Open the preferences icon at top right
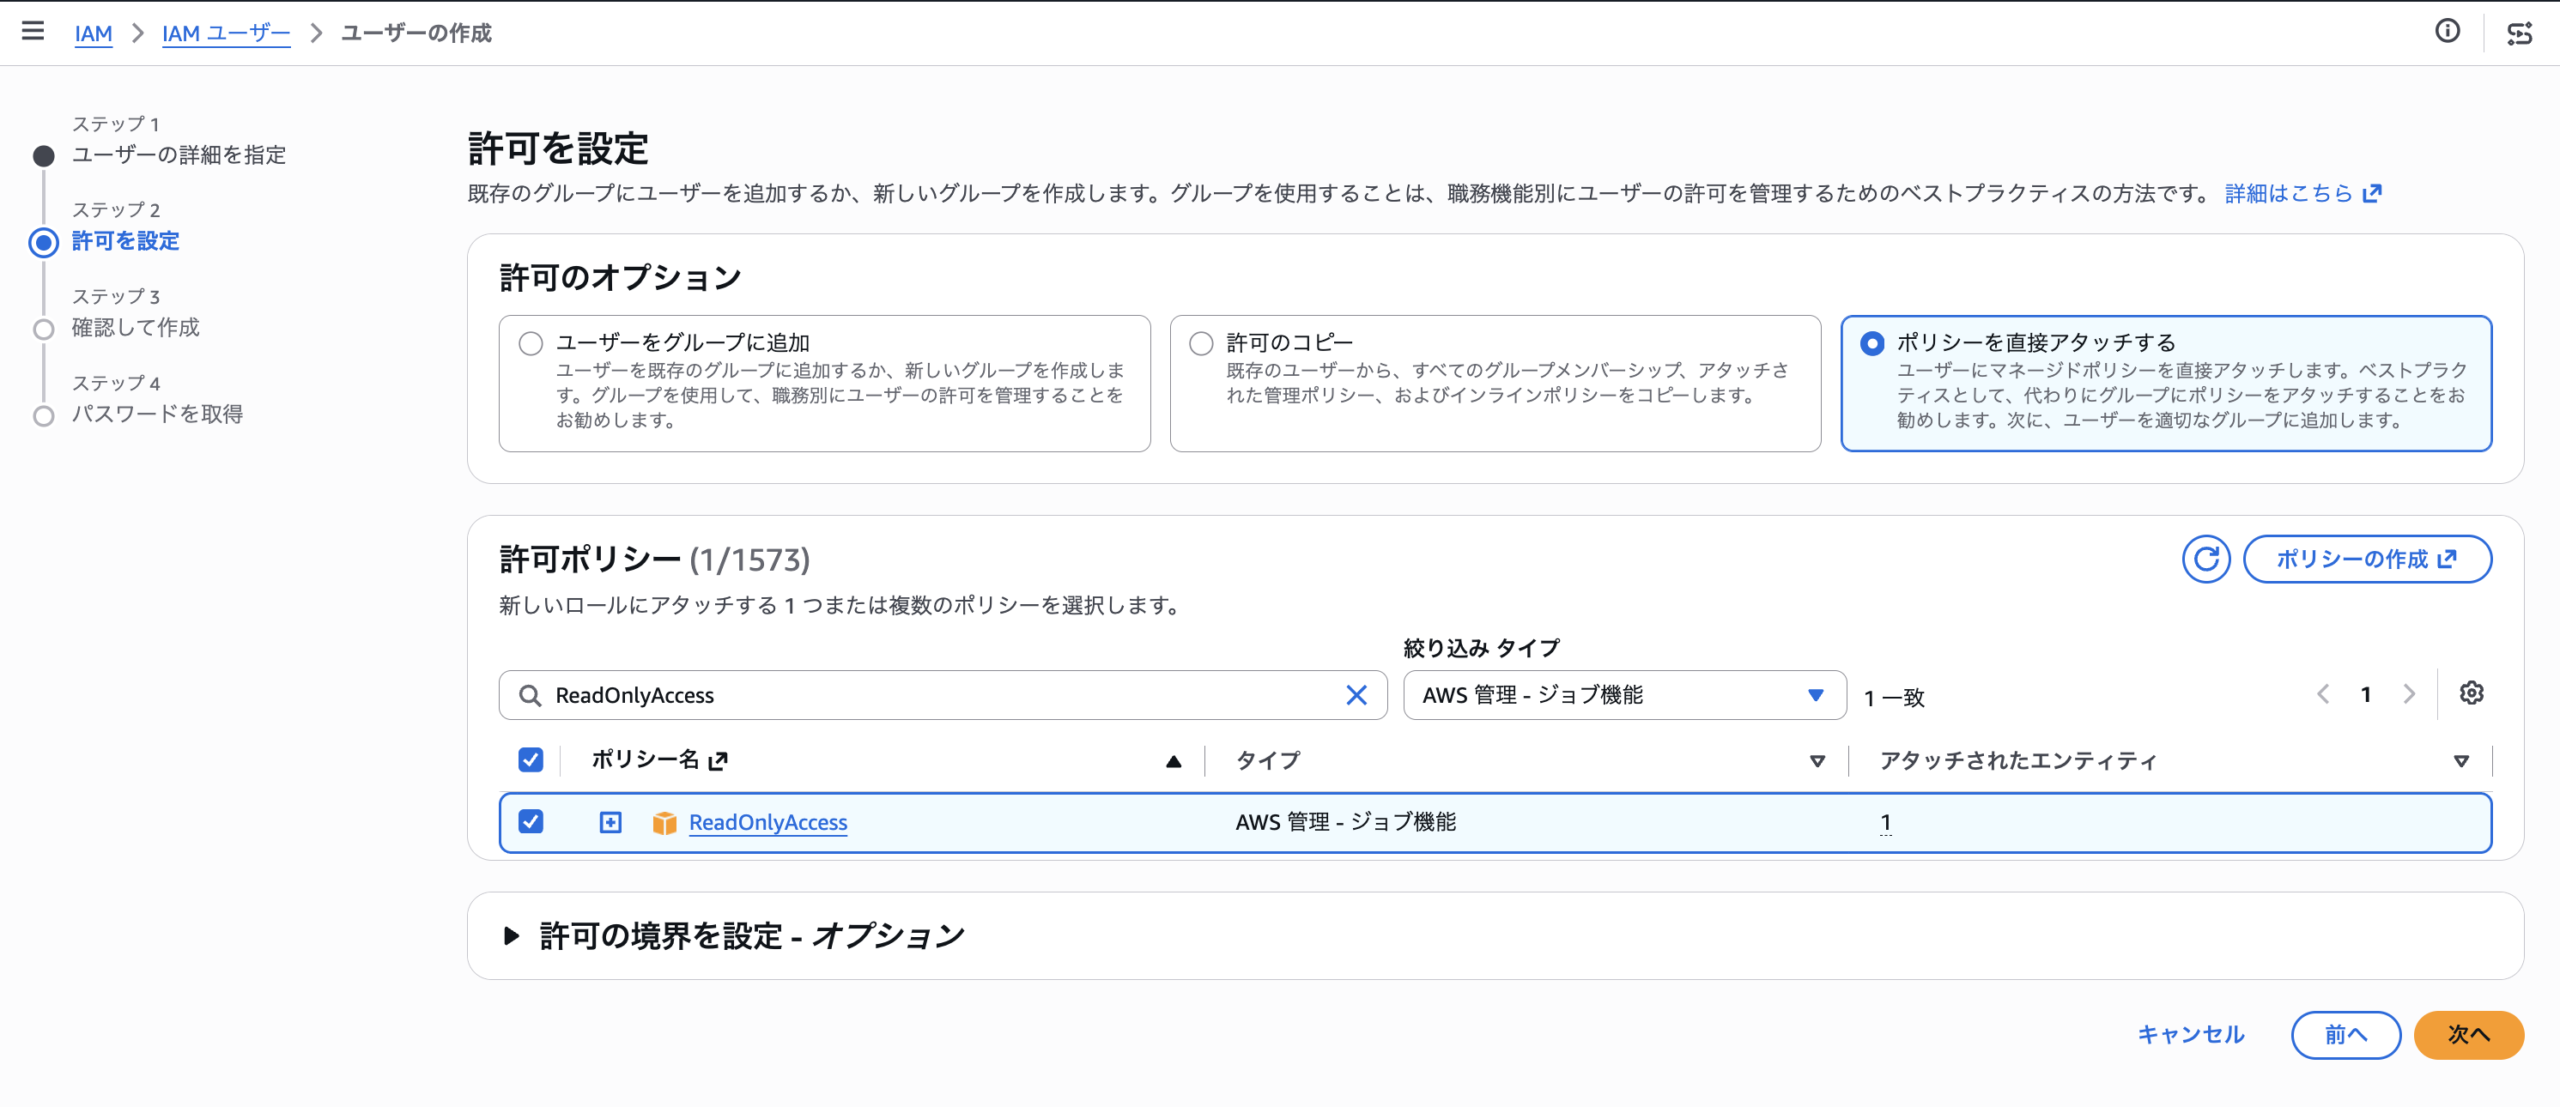Screen dimensions: 2560x1107 pos(2519,33)
